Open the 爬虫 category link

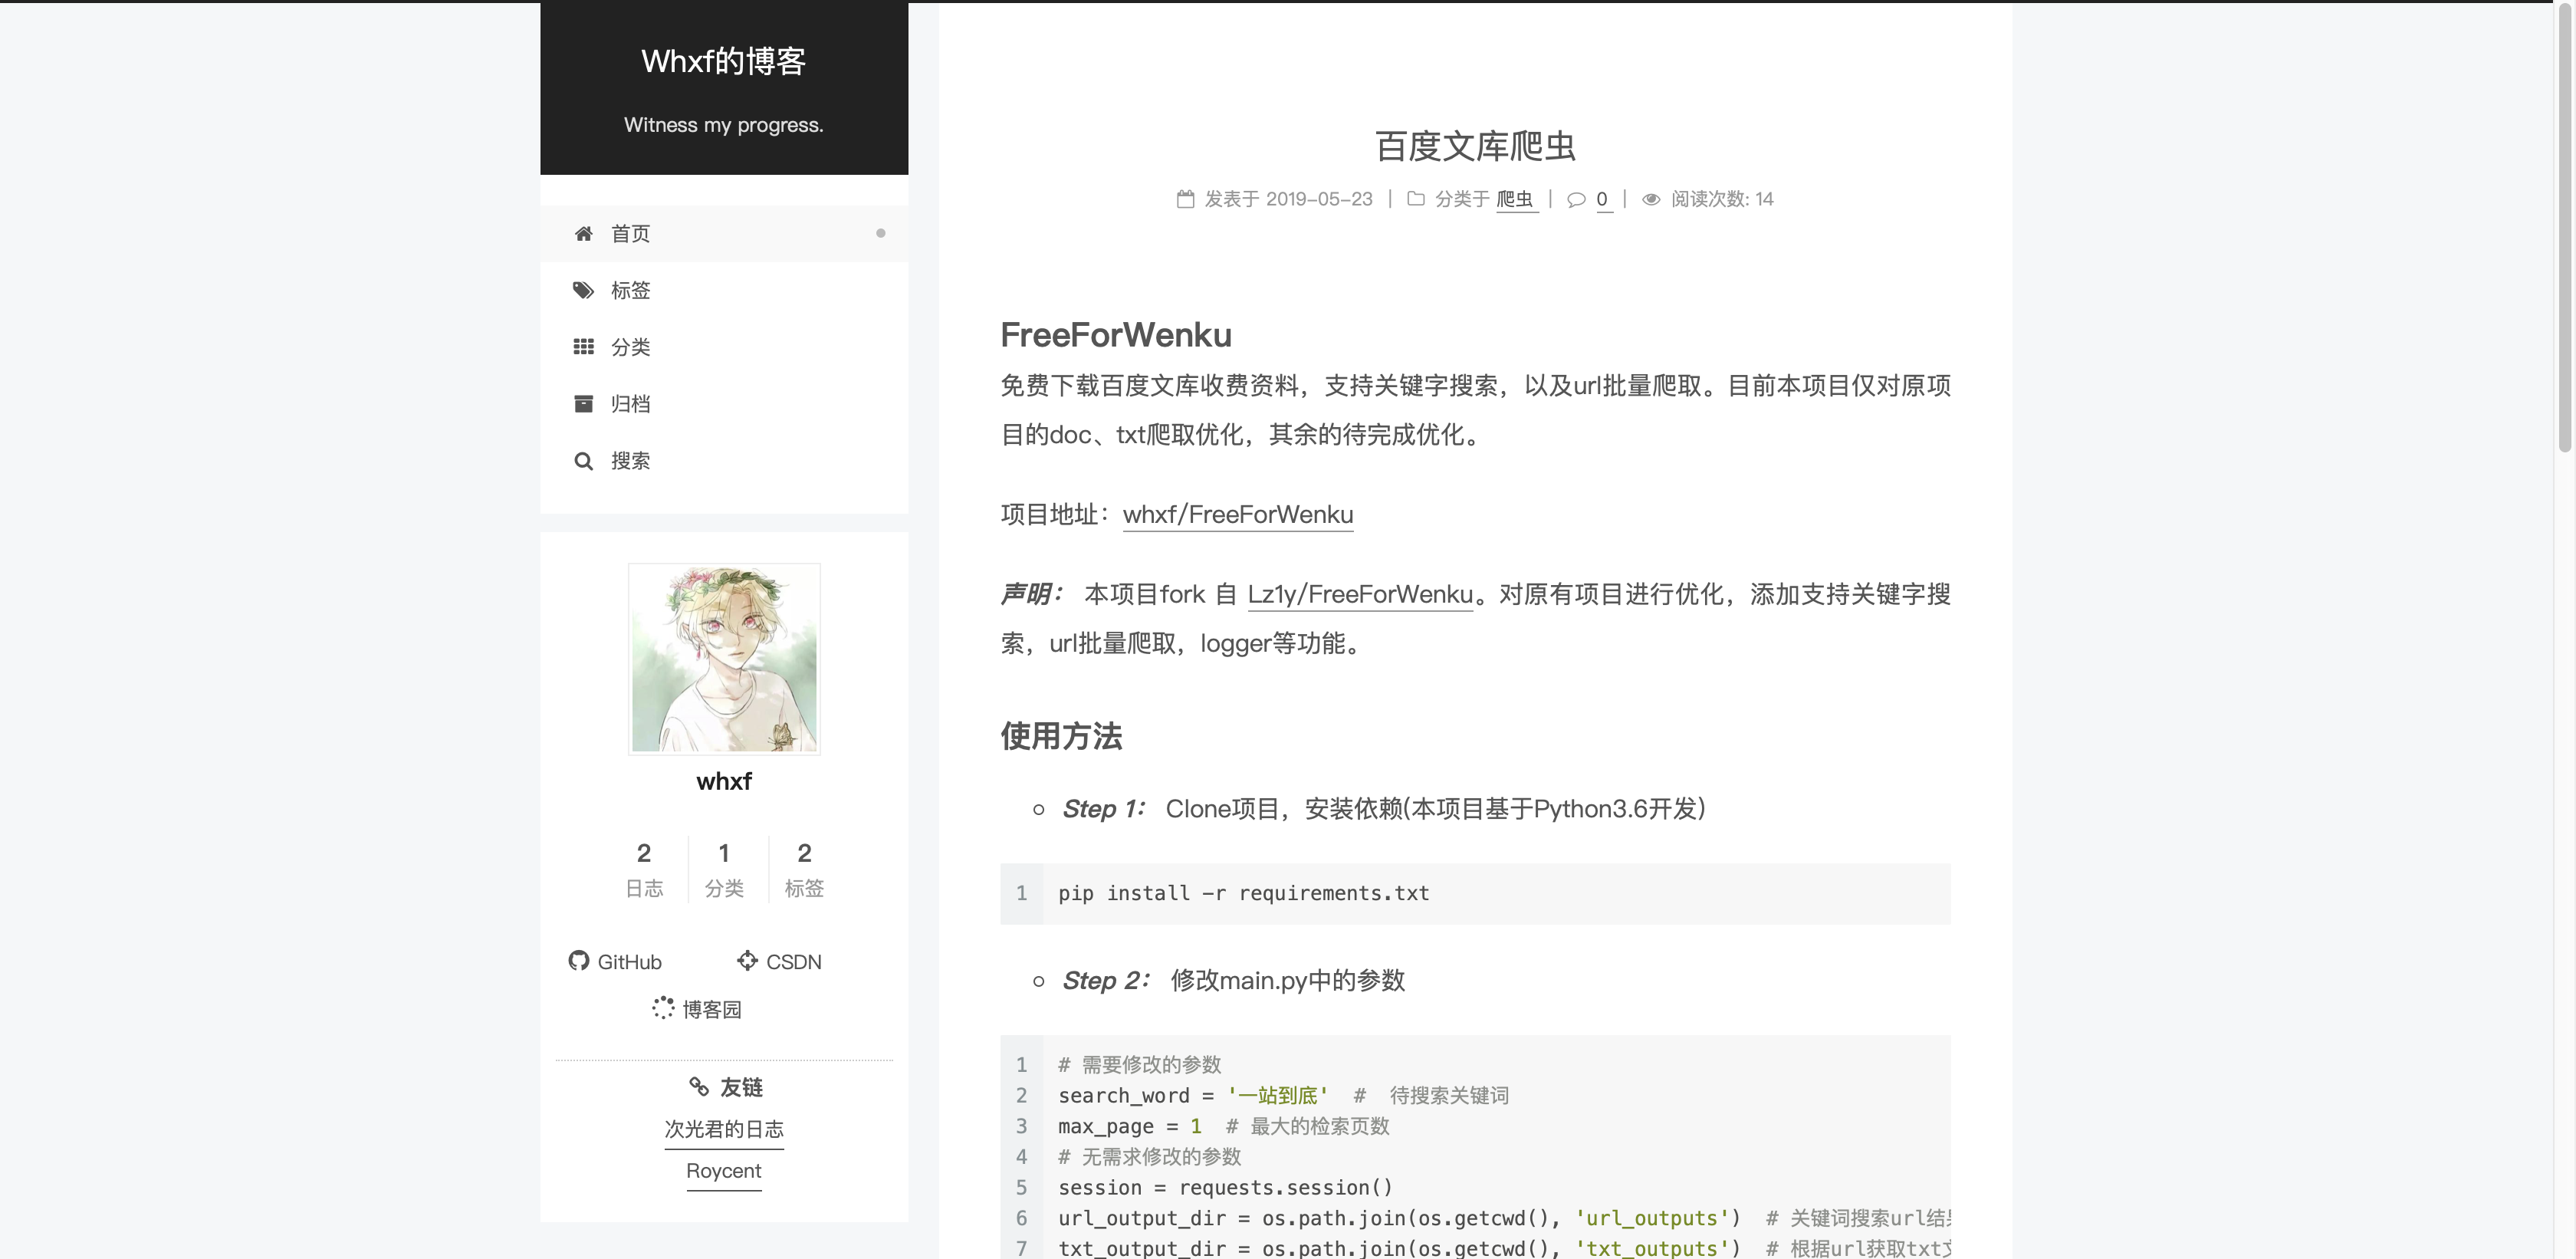(1516, 200)
